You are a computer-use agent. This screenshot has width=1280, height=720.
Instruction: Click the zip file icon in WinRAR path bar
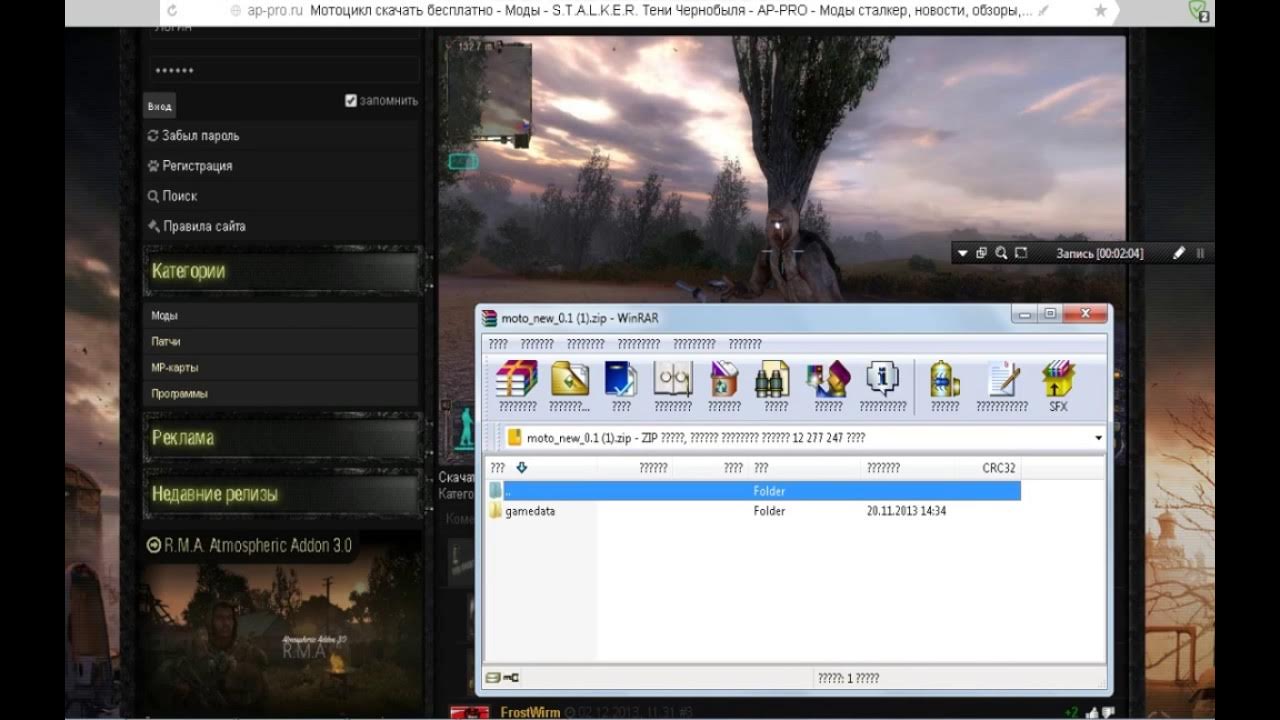pyautogui.click(x=515, y=437)
